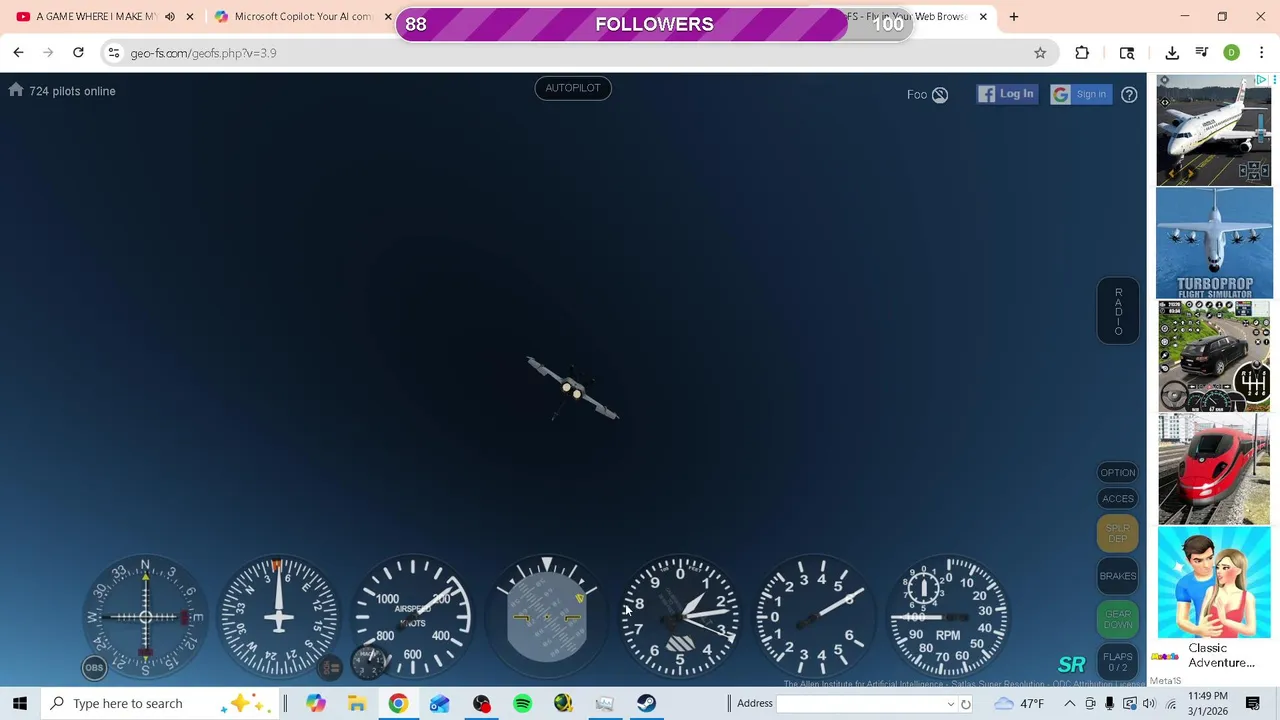Open the media controls icon
This screenshot has height=720, width=1280.
(x=1202, y=53)
